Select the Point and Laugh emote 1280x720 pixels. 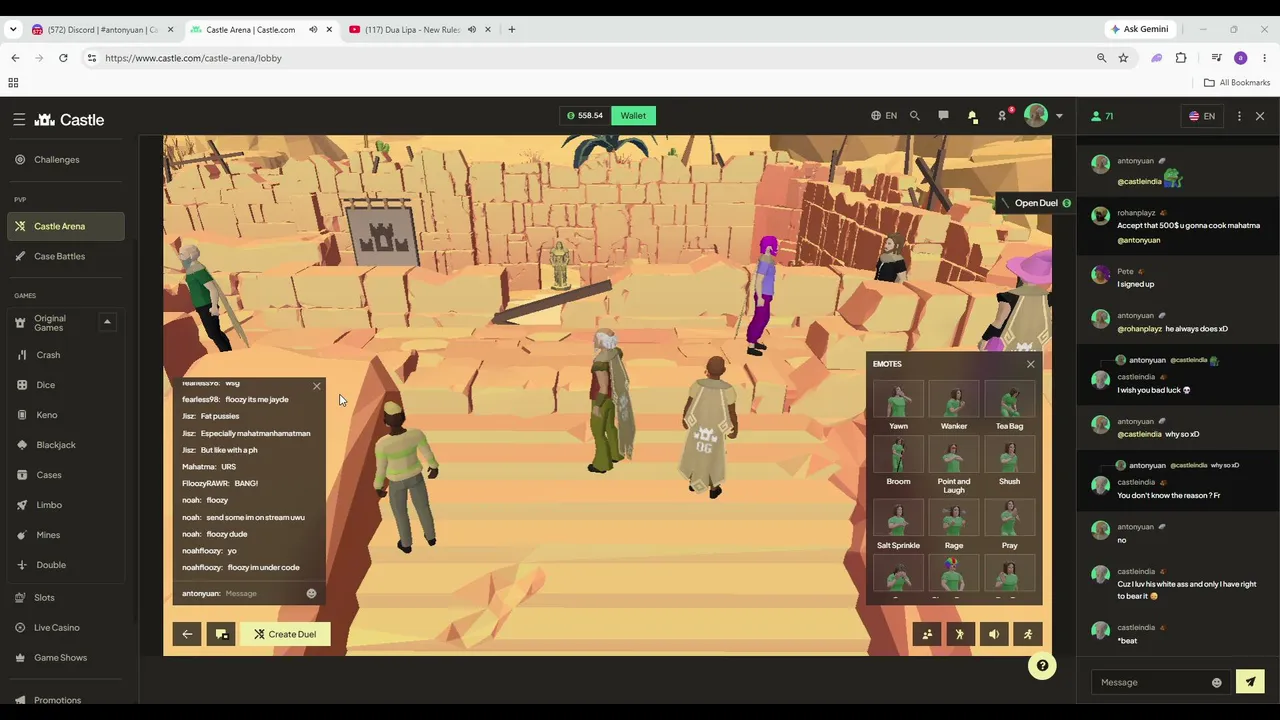(x=954, y=465)
